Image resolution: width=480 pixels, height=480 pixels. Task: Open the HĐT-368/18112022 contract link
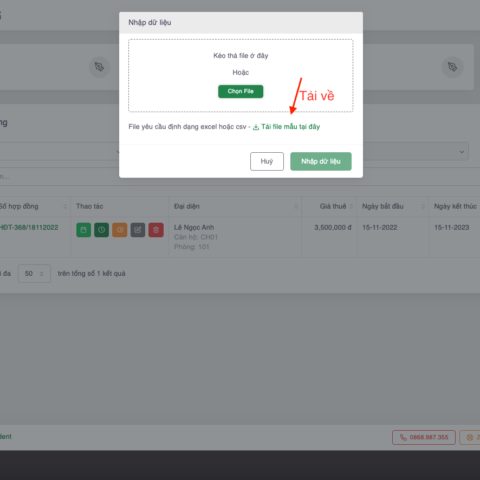pyautogui.click(x=29, y=227)
